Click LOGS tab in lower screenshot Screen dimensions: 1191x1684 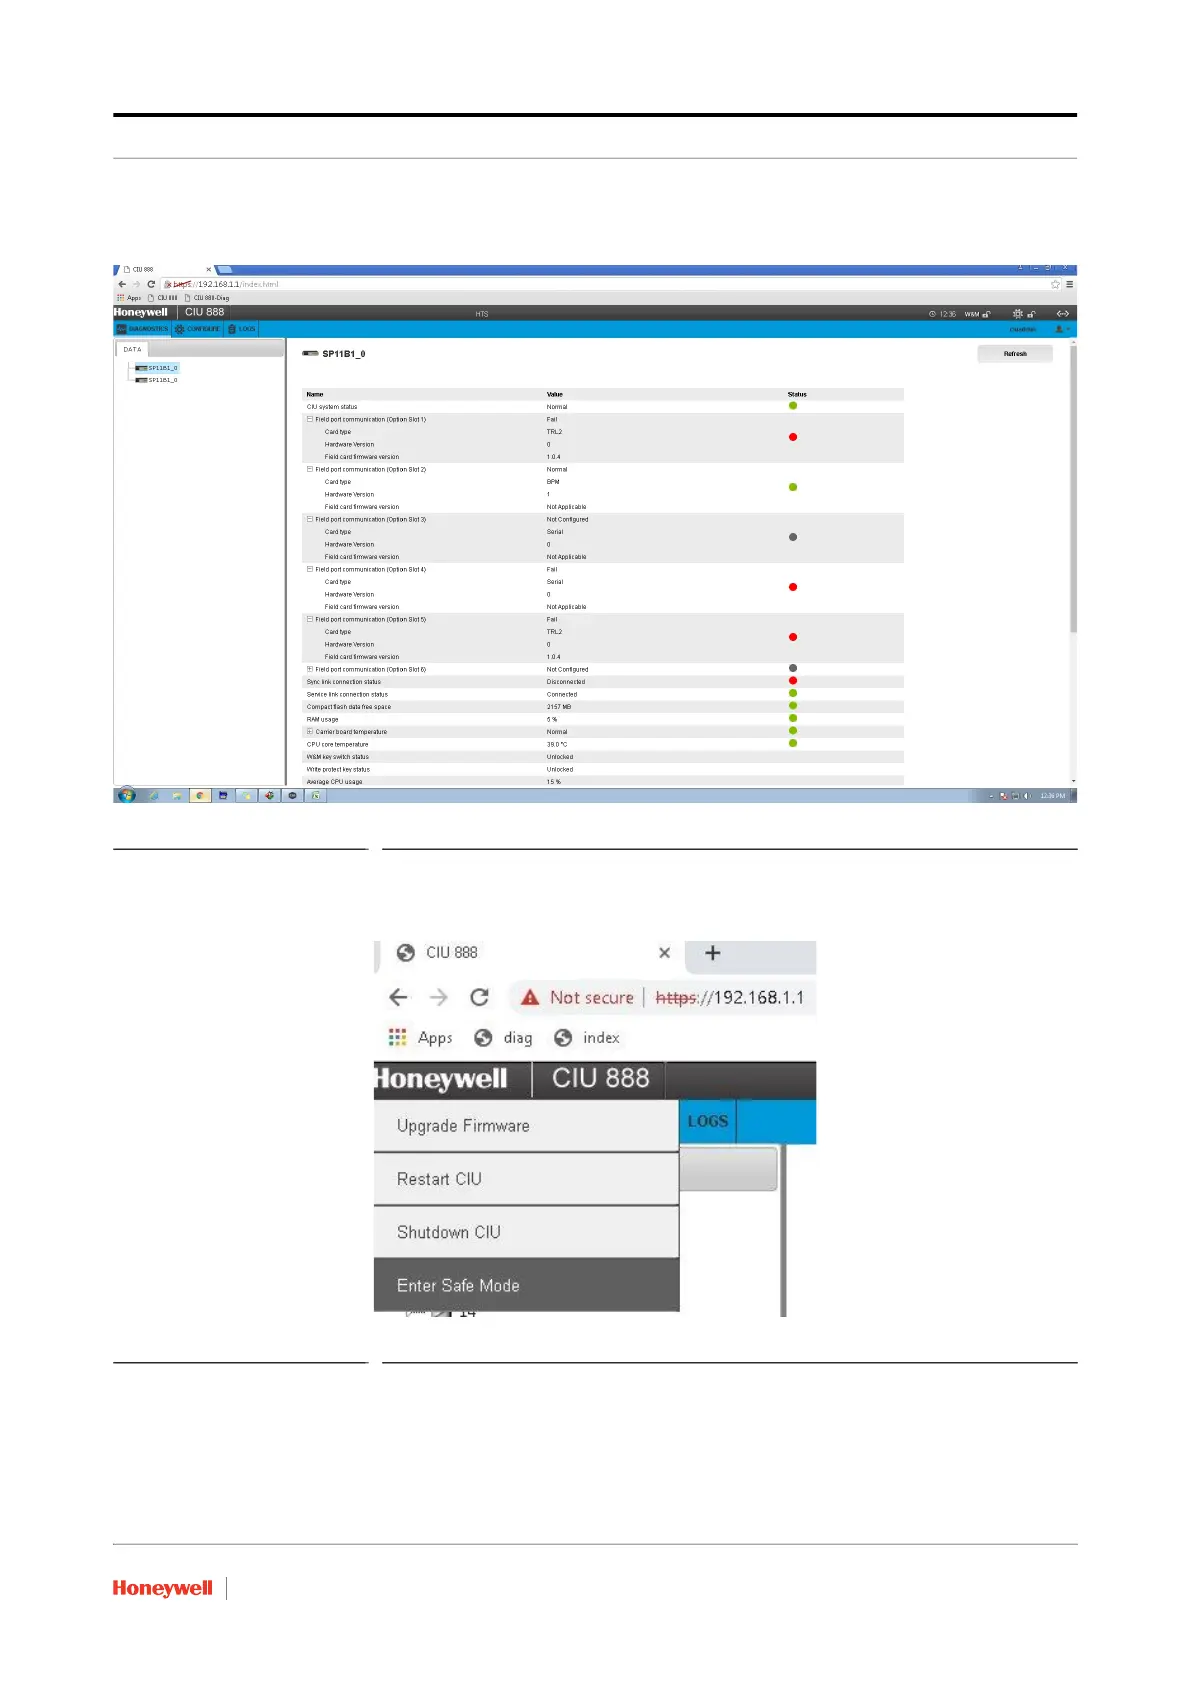click(708, 1122)
